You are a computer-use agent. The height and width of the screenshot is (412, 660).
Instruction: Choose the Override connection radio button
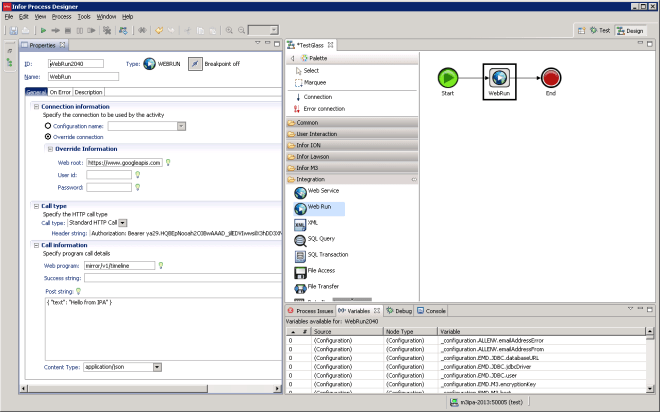(47, 137)
